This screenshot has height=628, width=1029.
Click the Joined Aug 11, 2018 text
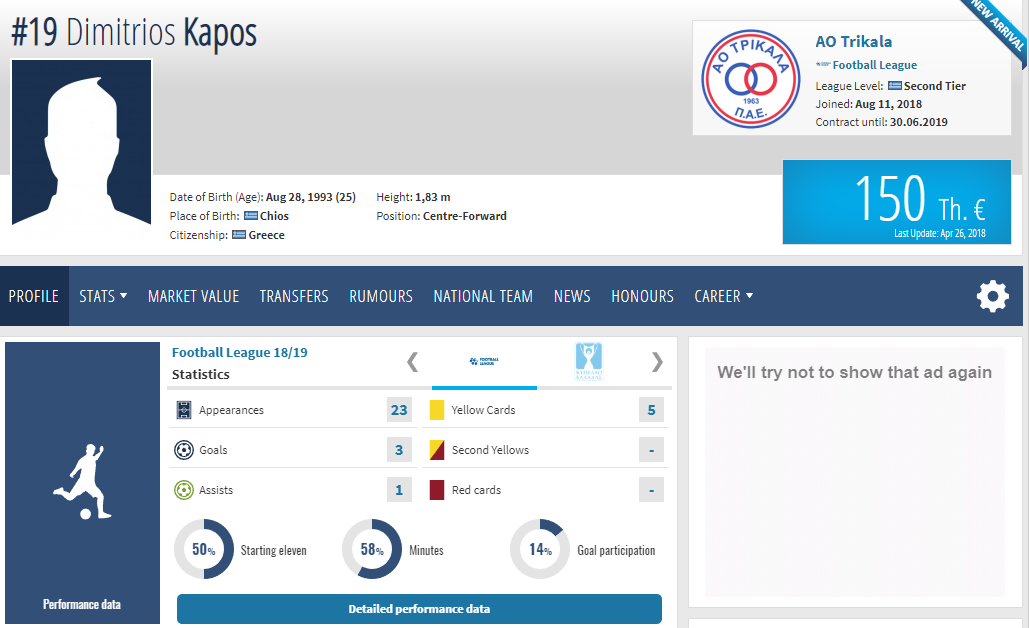869,104
